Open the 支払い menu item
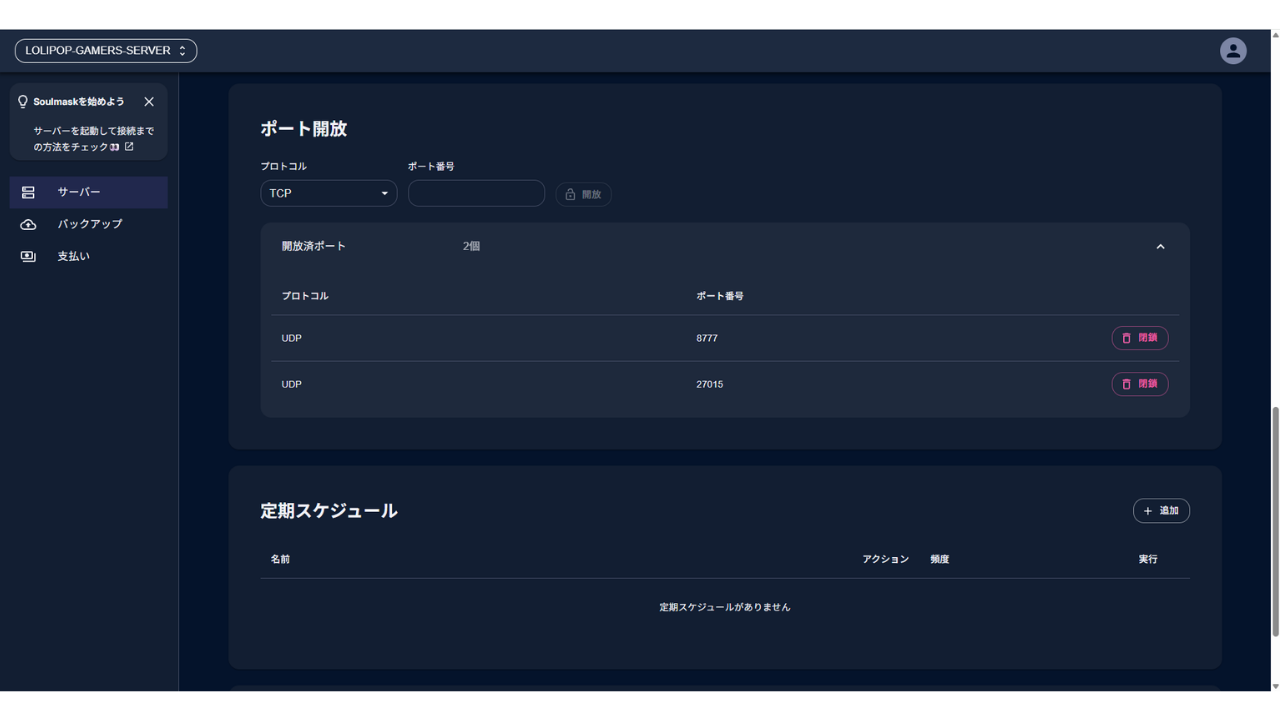This screenshot has height=720, width=1280. (89, 257)
